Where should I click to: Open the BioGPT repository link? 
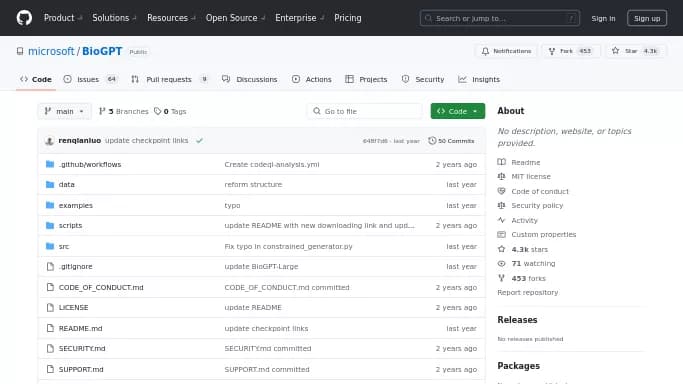pos(102,51)
